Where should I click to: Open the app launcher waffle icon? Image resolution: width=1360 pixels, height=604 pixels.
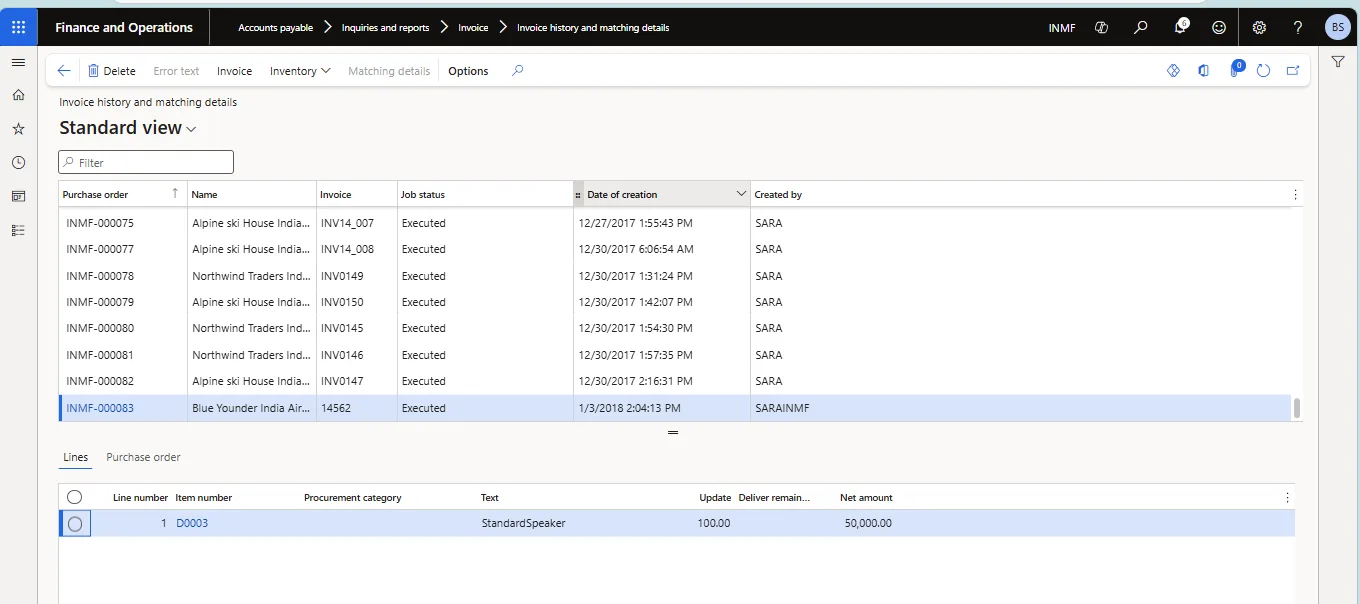pos(18,27)
